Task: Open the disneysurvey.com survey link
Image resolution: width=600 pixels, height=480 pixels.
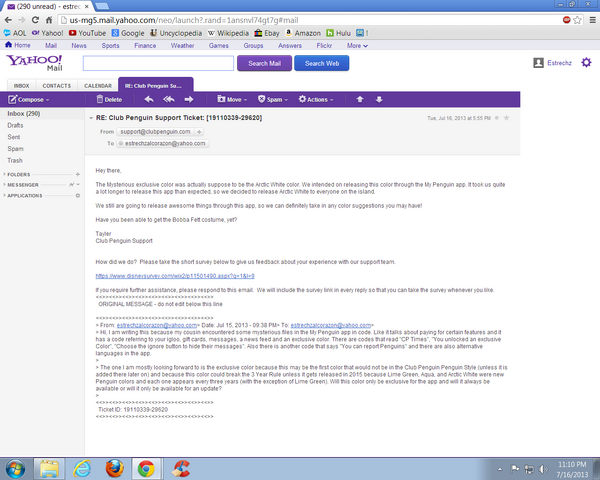Action: point(175,276)
